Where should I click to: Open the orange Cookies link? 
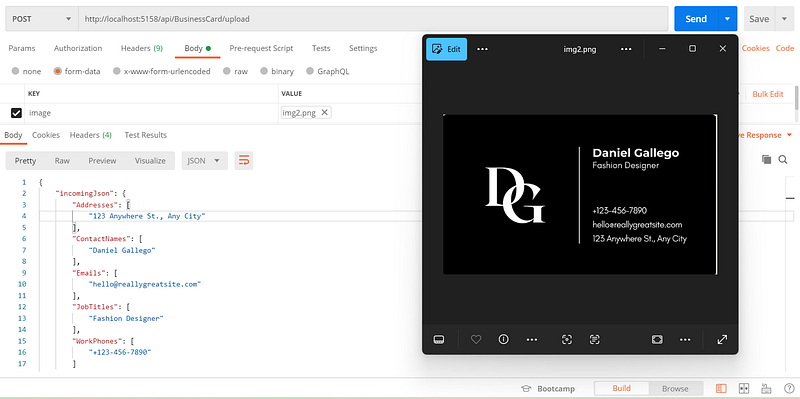click(x=756, y=48)
